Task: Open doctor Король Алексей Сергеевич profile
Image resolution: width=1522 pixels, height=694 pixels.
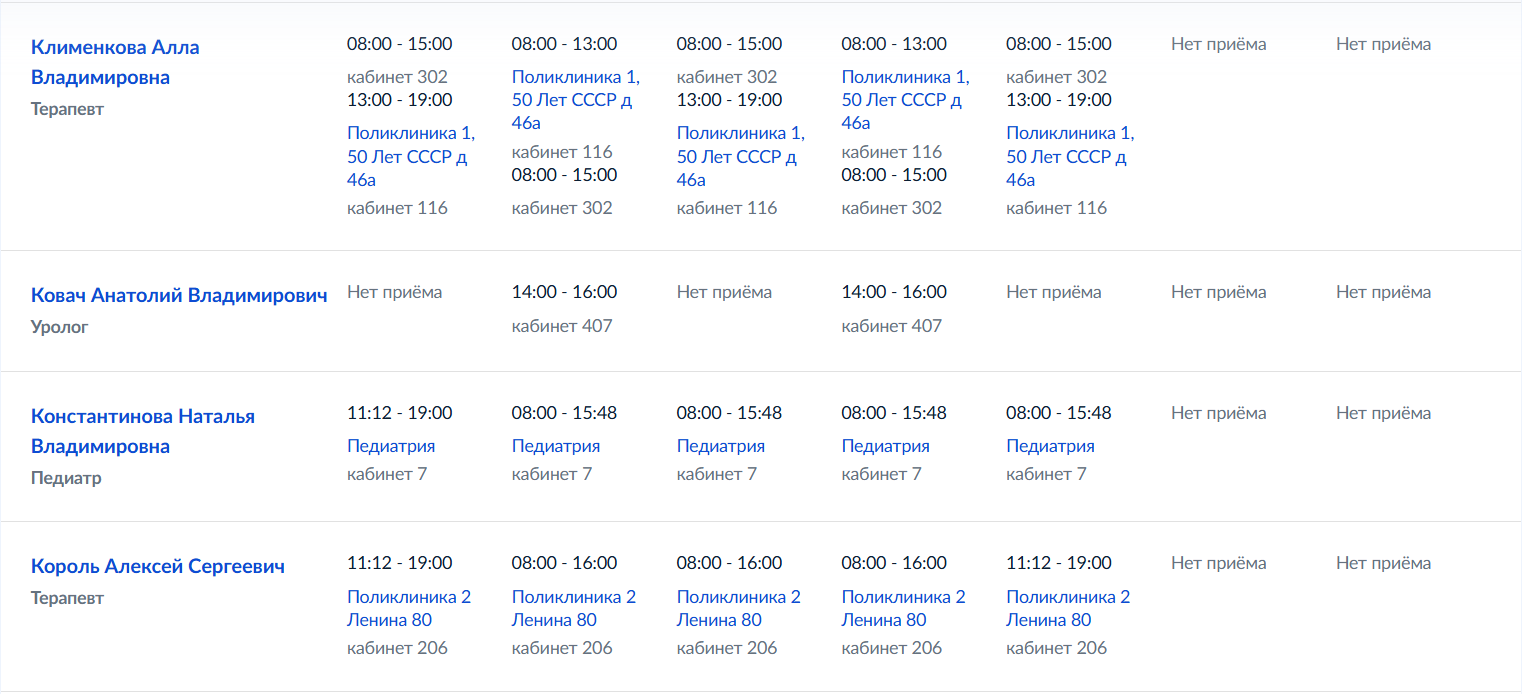Action: tap(158, 566)
